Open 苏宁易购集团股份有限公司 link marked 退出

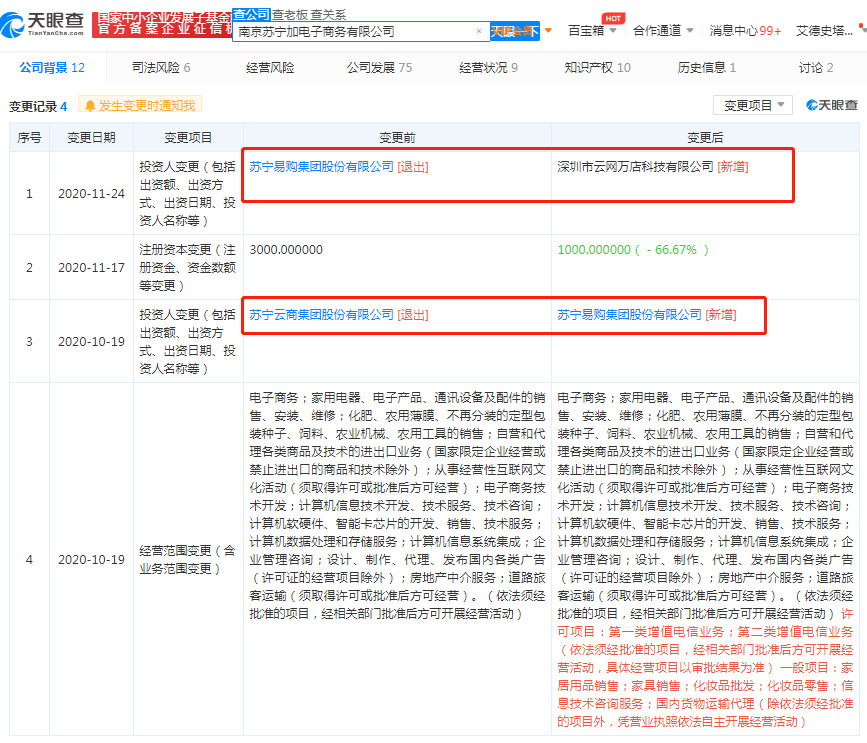tap(321, 166)
